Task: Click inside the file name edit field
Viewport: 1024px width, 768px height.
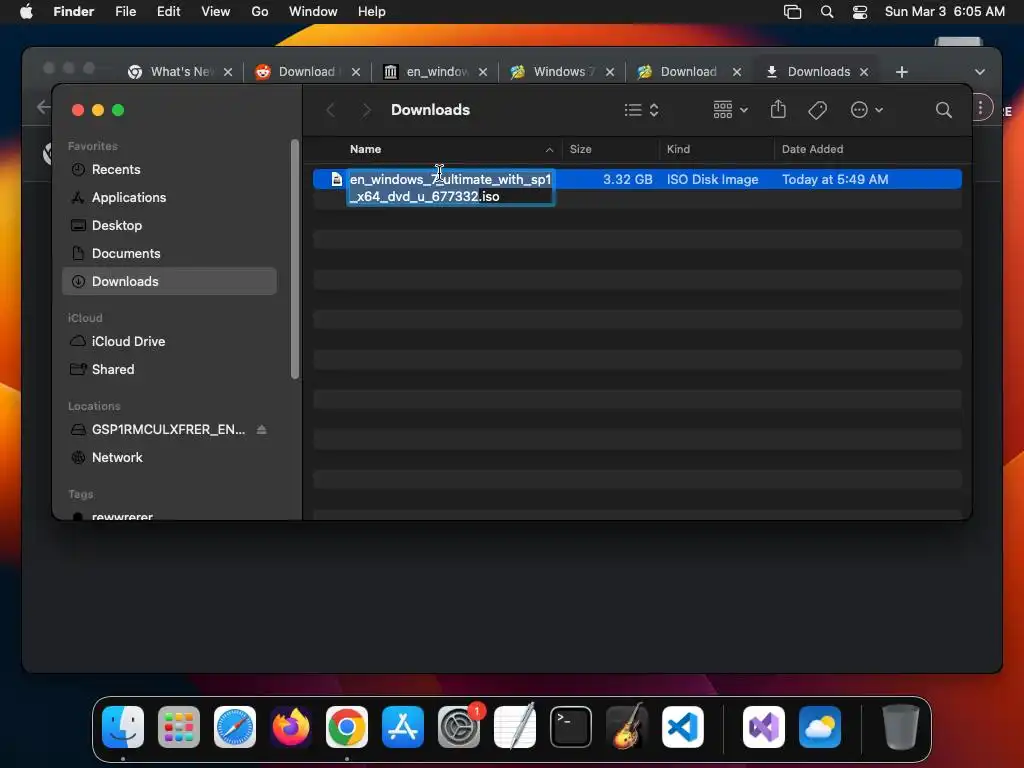Action: [x=451, y=188]
